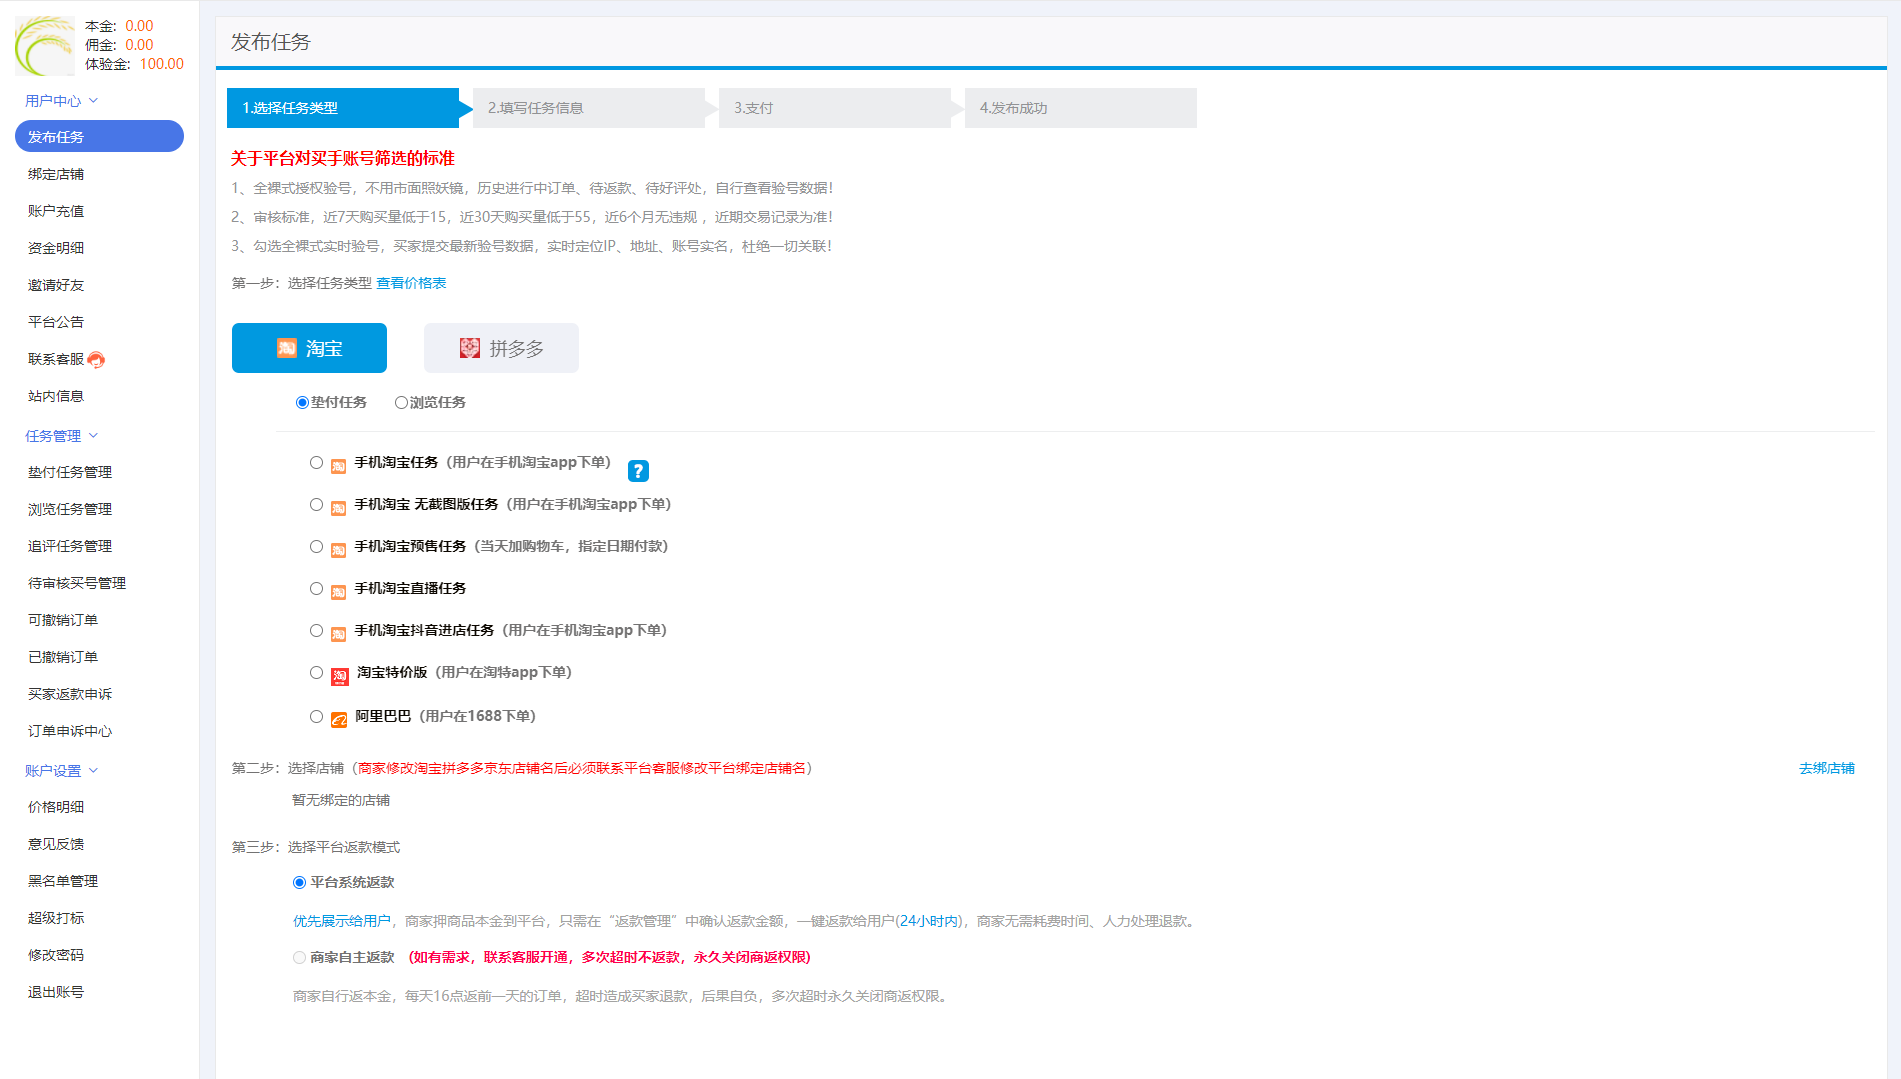Open 平台公告 in the sidebar
The height and width of the screenshot is (1079, 1901).
(56, 322)
